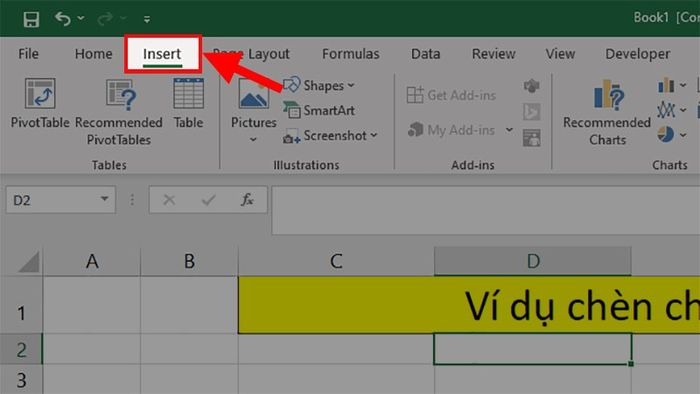Select column C header
This screenshot has height=394, width=700.
point(336,261)
